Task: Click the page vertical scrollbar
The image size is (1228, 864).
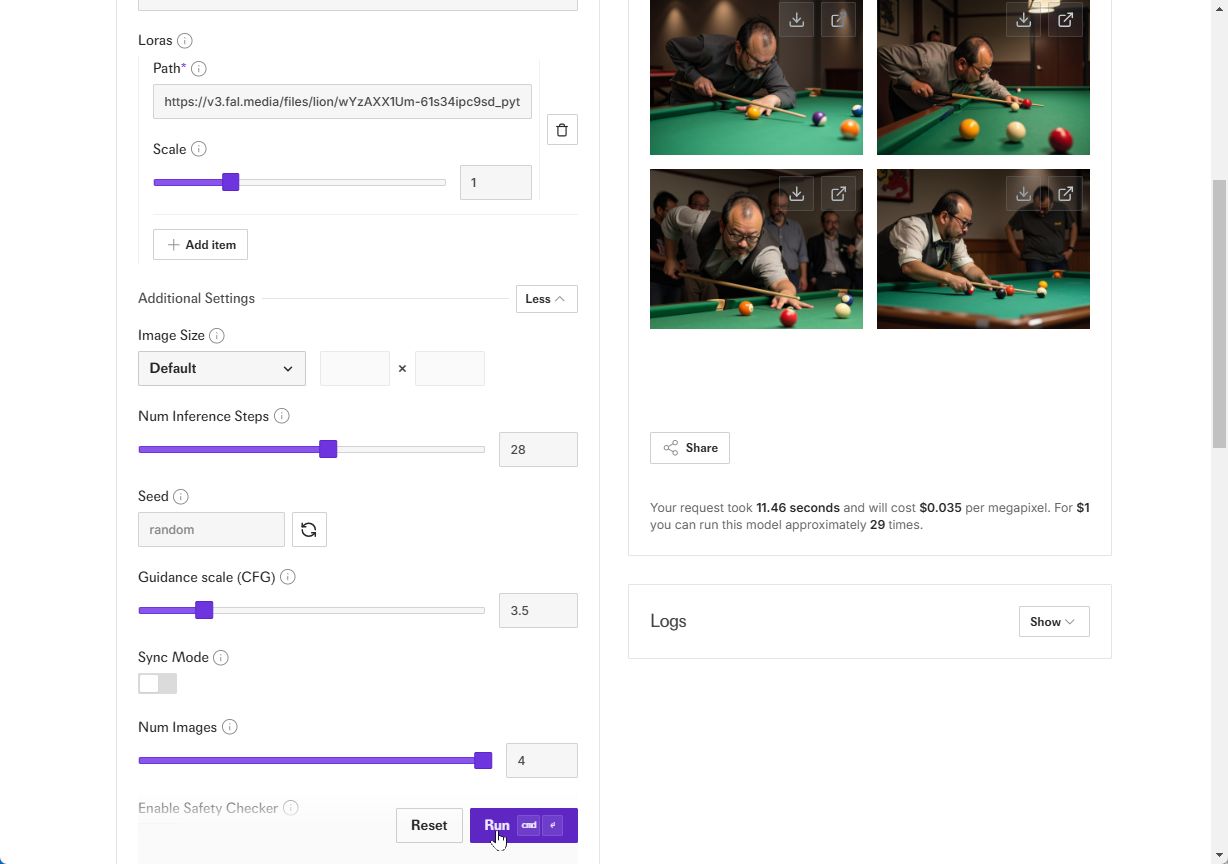Action: [x=1219, y=314]
